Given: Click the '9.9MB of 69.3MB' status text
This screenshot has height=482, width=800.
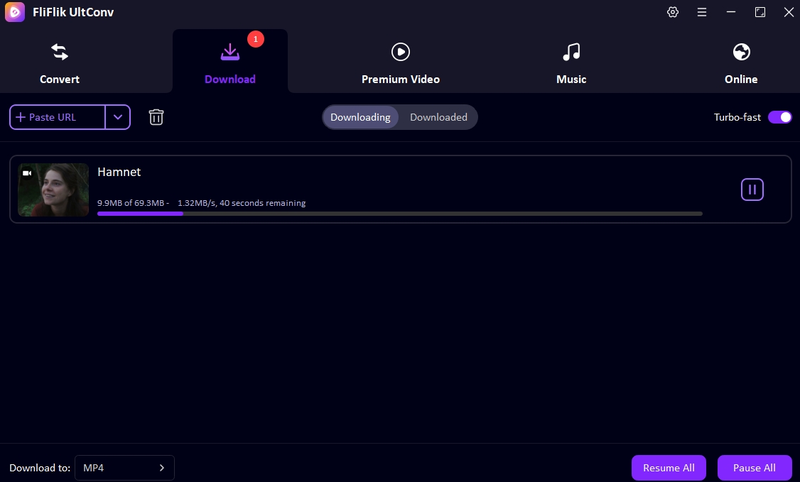Looking at the screenshot, I should pos(131,203).
